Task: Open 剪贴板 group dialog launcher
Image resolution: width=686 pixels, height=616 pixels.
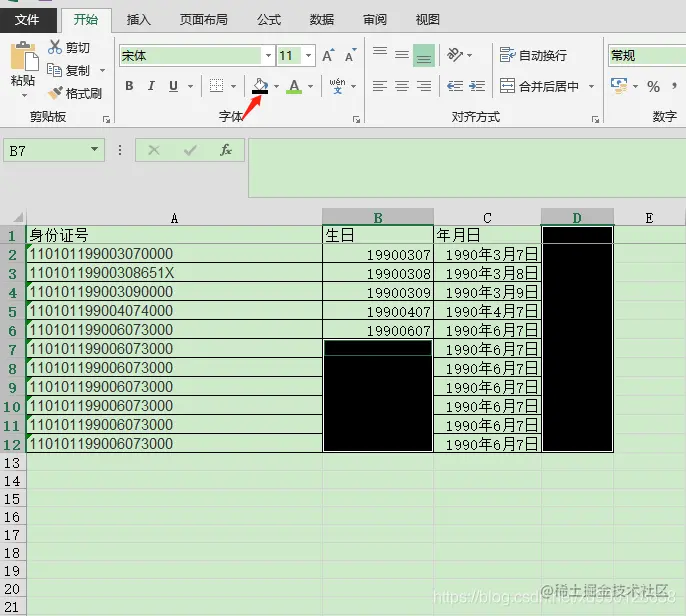Action: click(x=106, y=119)
